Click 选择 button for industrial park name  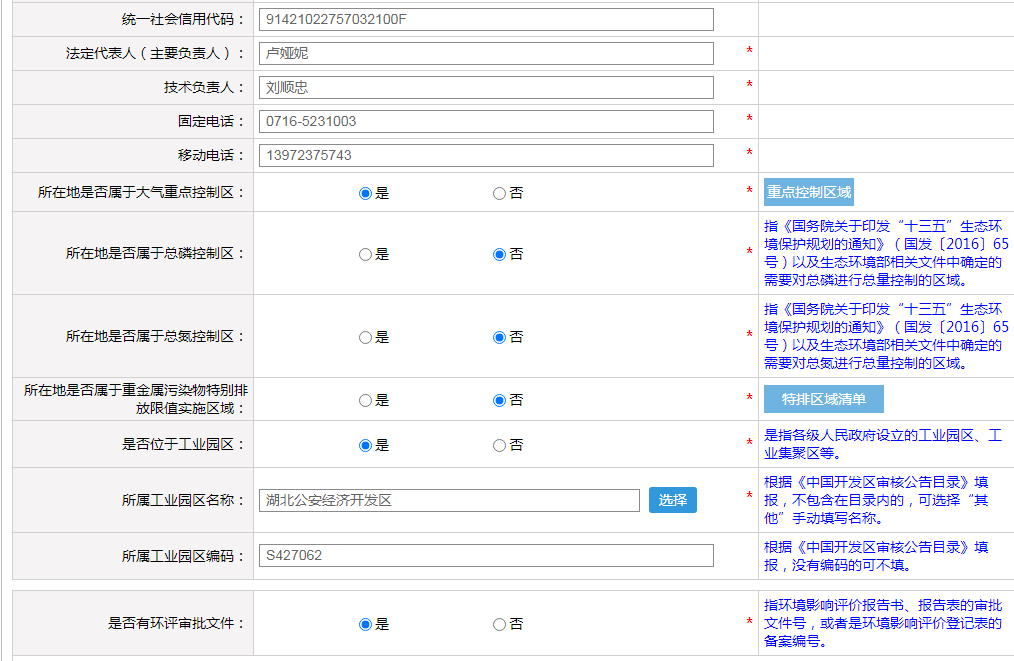tap(672, 500)
